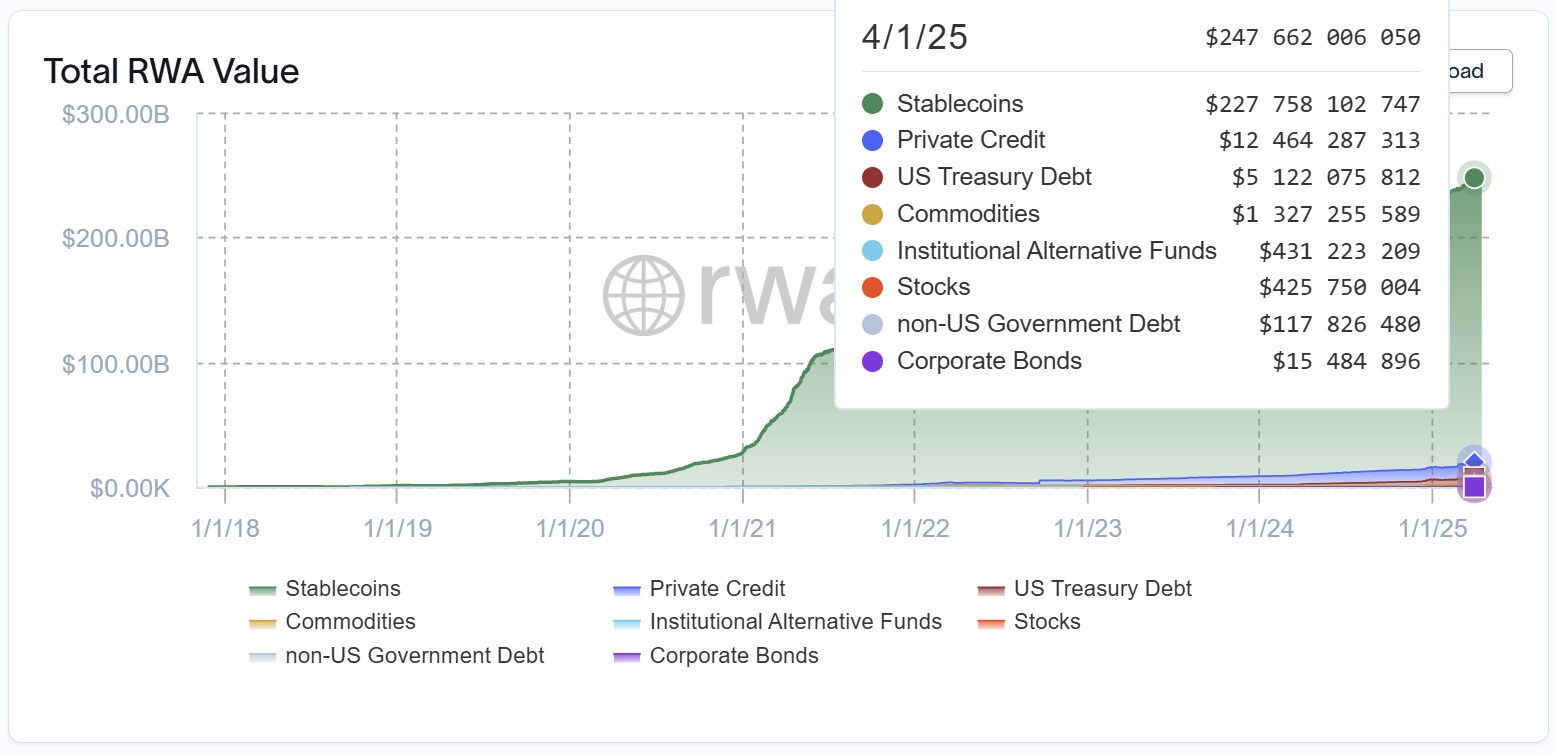Hide Corporate Bonds series in legend
Image resolution: width=1557 pixels, height=754 pixels.
[x=716, y=656]
